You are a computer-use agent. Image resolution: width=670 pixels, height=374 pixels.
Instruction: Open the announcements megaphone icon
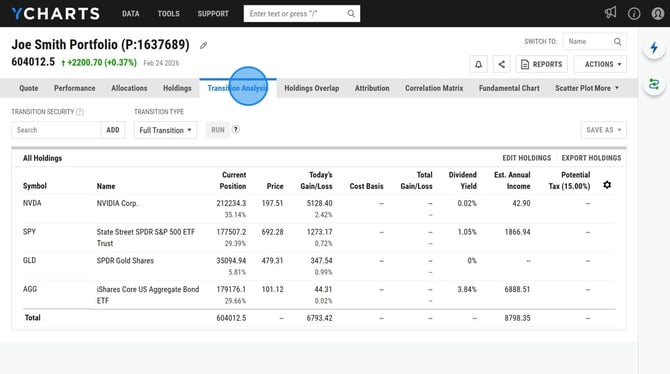click(610, 13)
